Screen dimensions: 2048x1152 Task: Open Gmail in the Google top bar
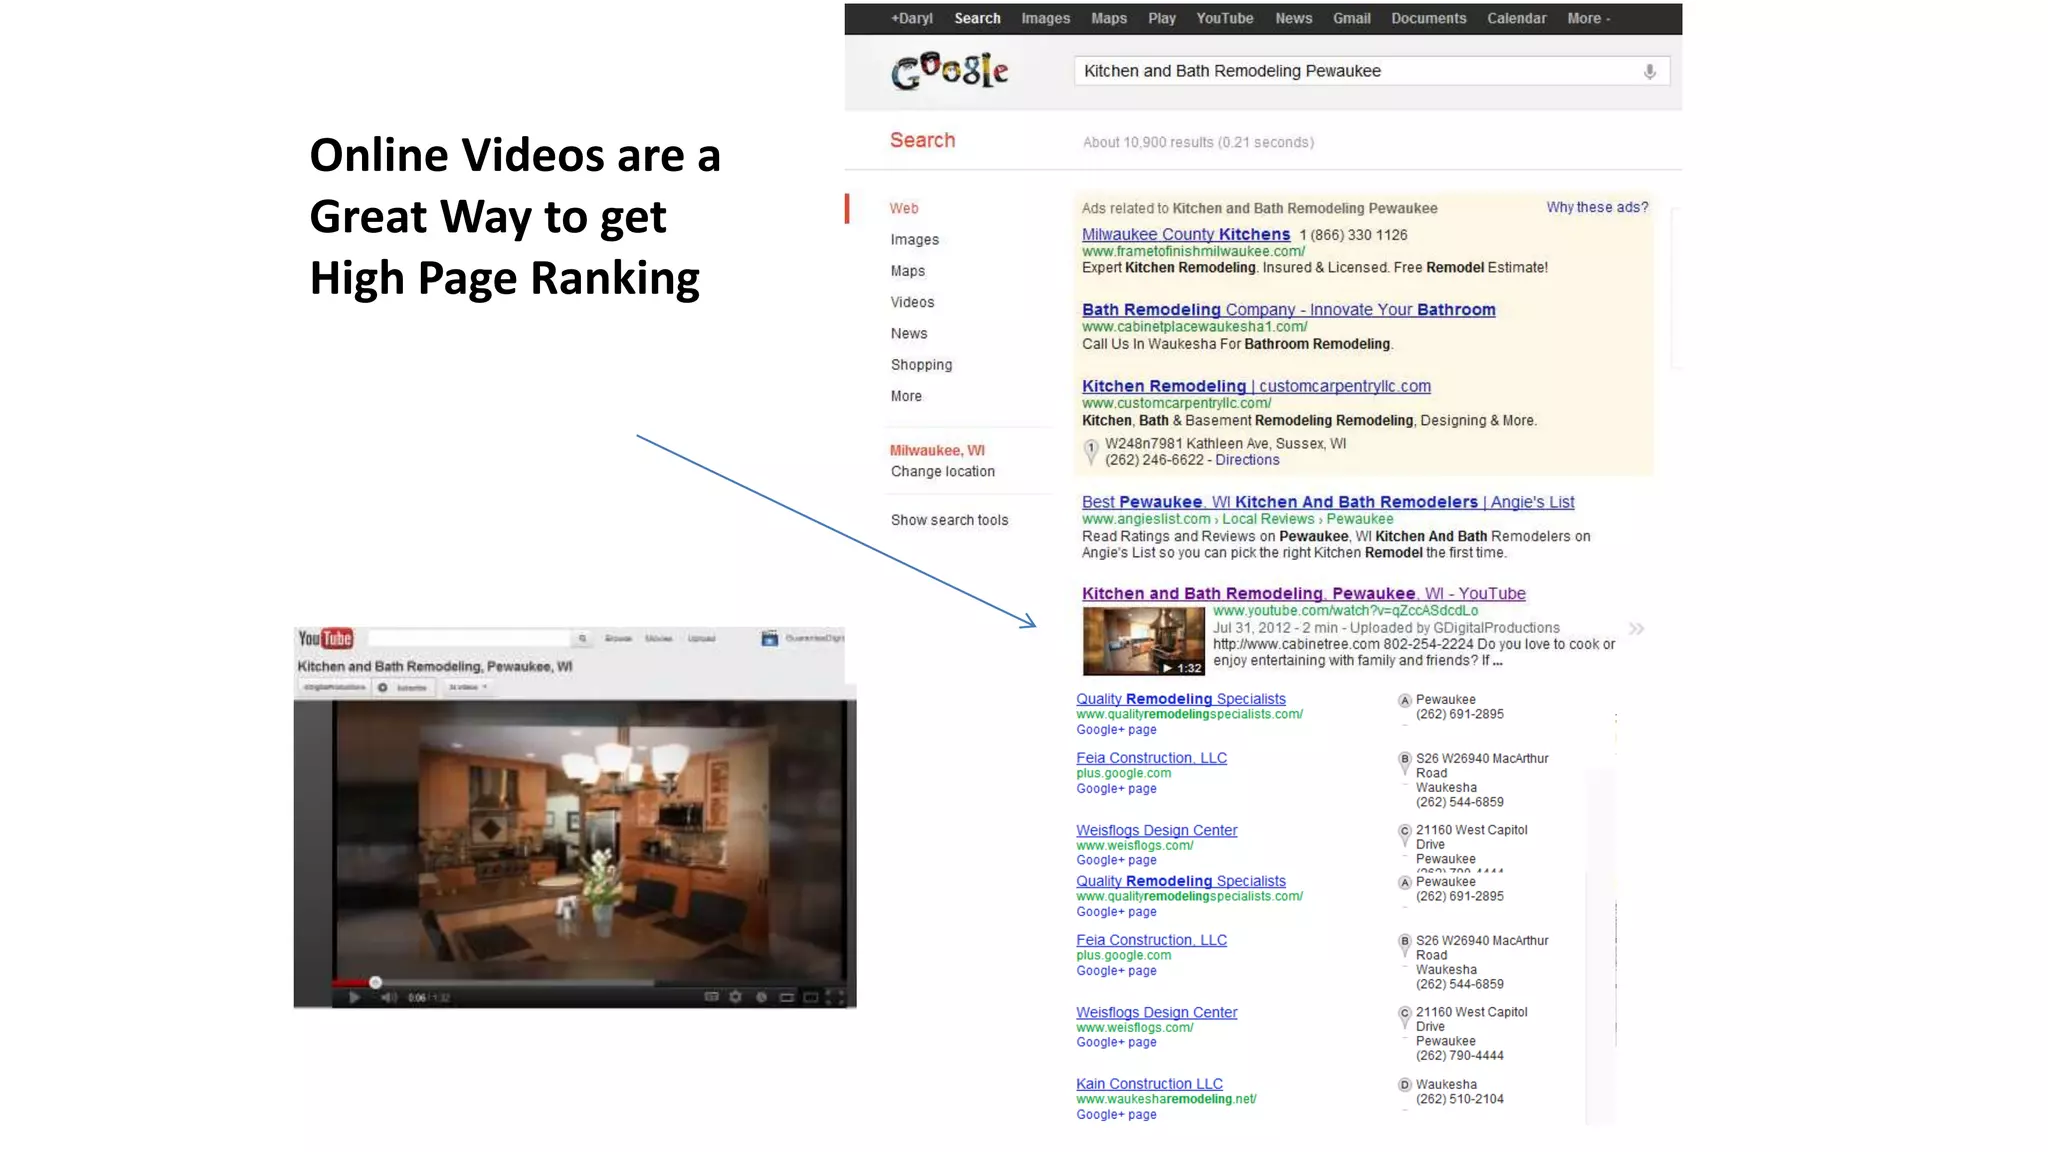click(x=1351, y=18)
